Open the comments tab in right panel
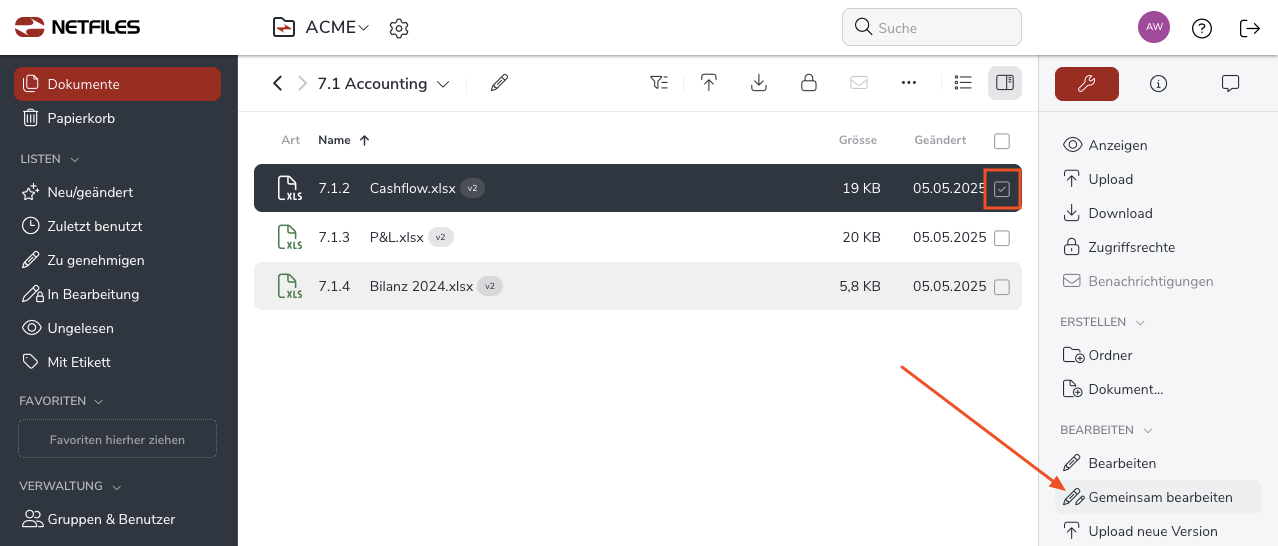This screenshot has height=546, width=1278. coord(1231,84)
